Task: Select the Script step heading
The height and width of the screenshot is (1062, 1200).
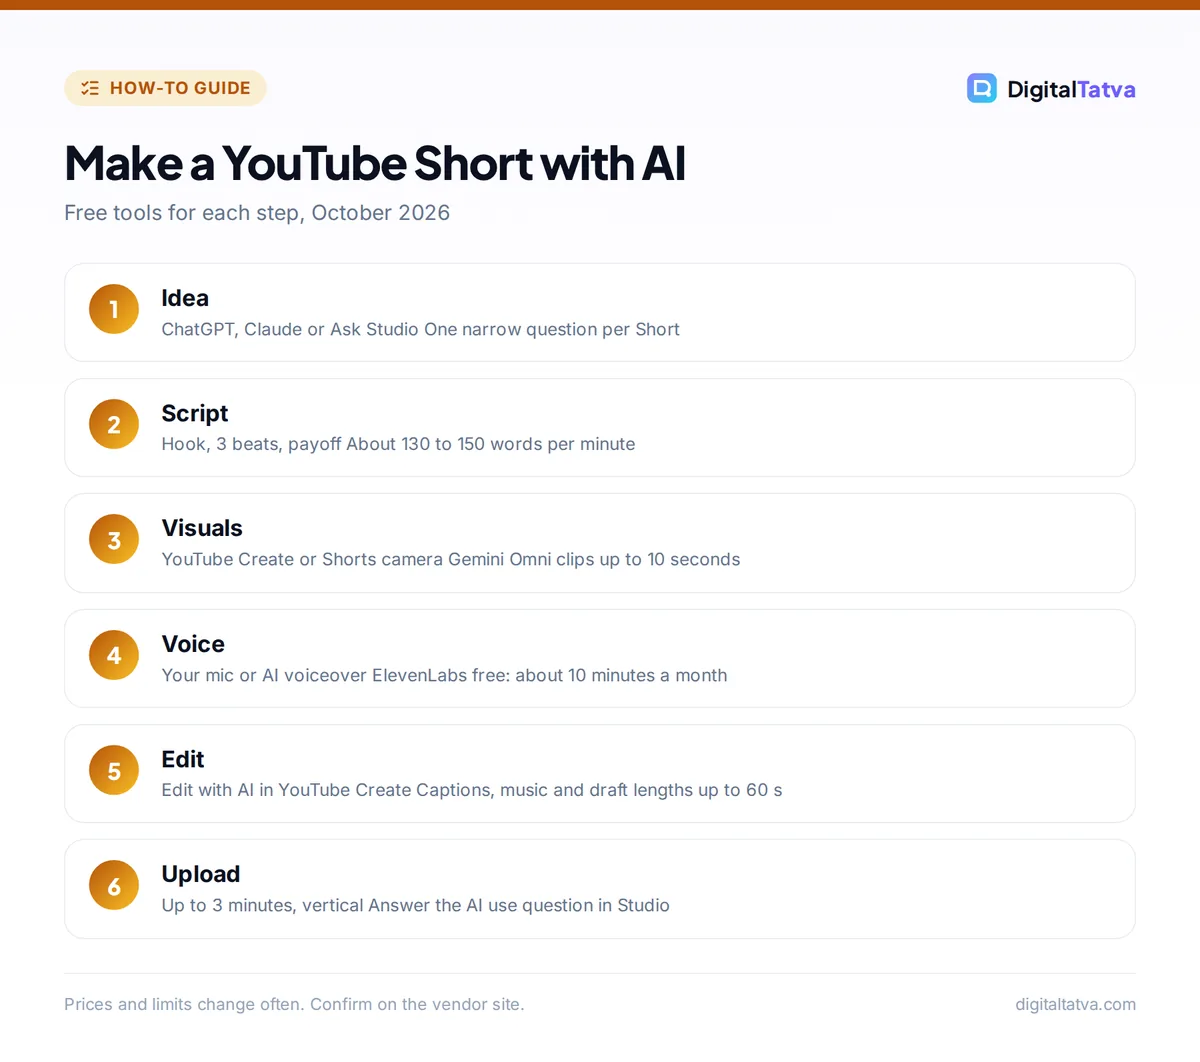Action: 195,413
